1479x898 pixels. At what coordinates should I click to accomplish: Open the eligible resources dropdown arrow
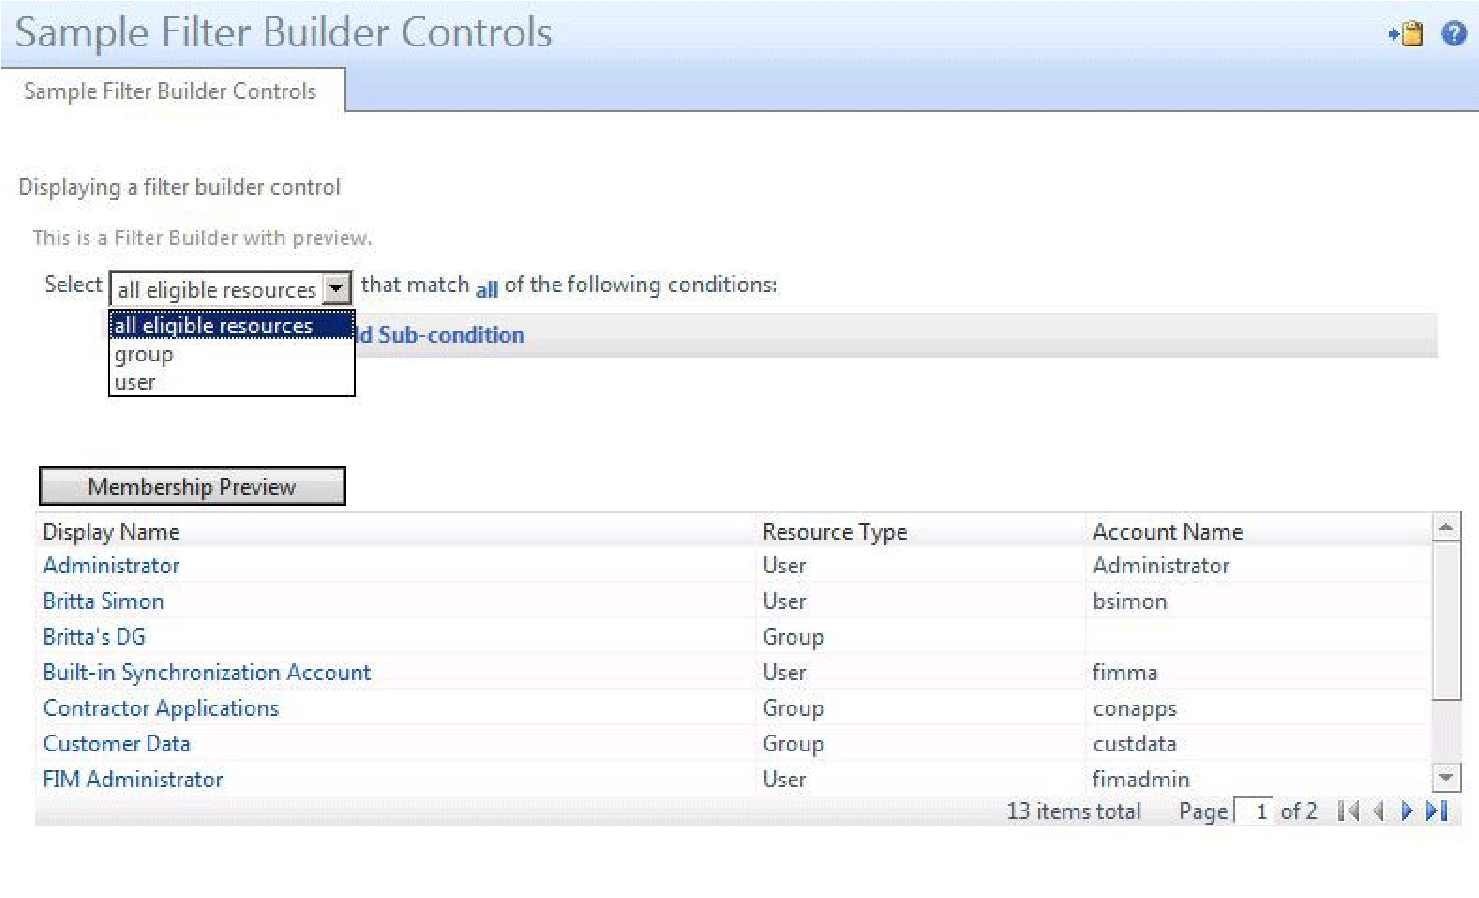coord(337,289)
